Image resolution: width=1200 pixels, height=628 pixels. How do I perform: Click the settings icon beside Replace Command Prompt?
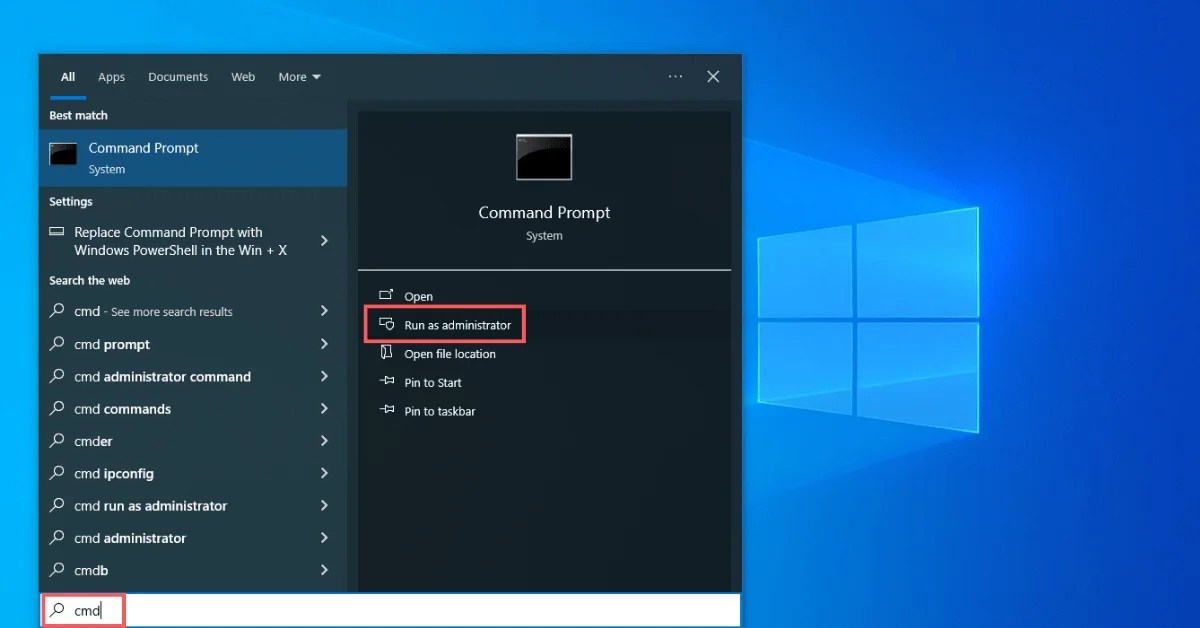(x=57, y=232)
